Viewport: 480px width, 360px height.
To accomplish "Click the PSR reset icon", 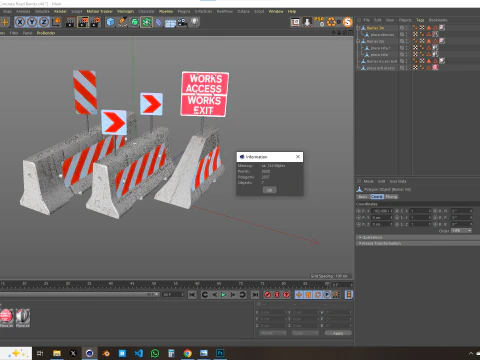I will click(320, 22).
